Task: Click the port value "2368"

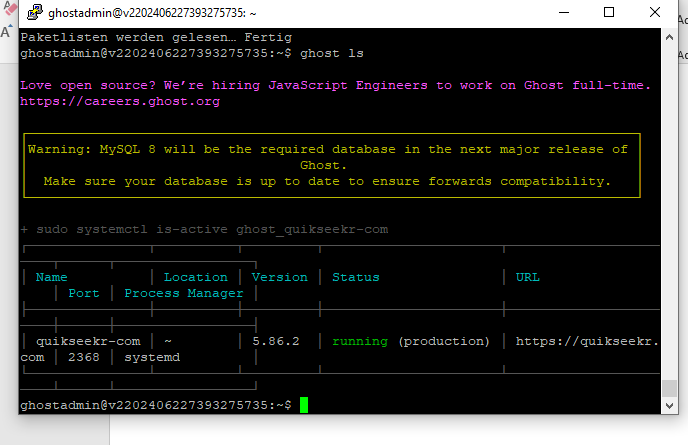Action: [x=84, y=357]
